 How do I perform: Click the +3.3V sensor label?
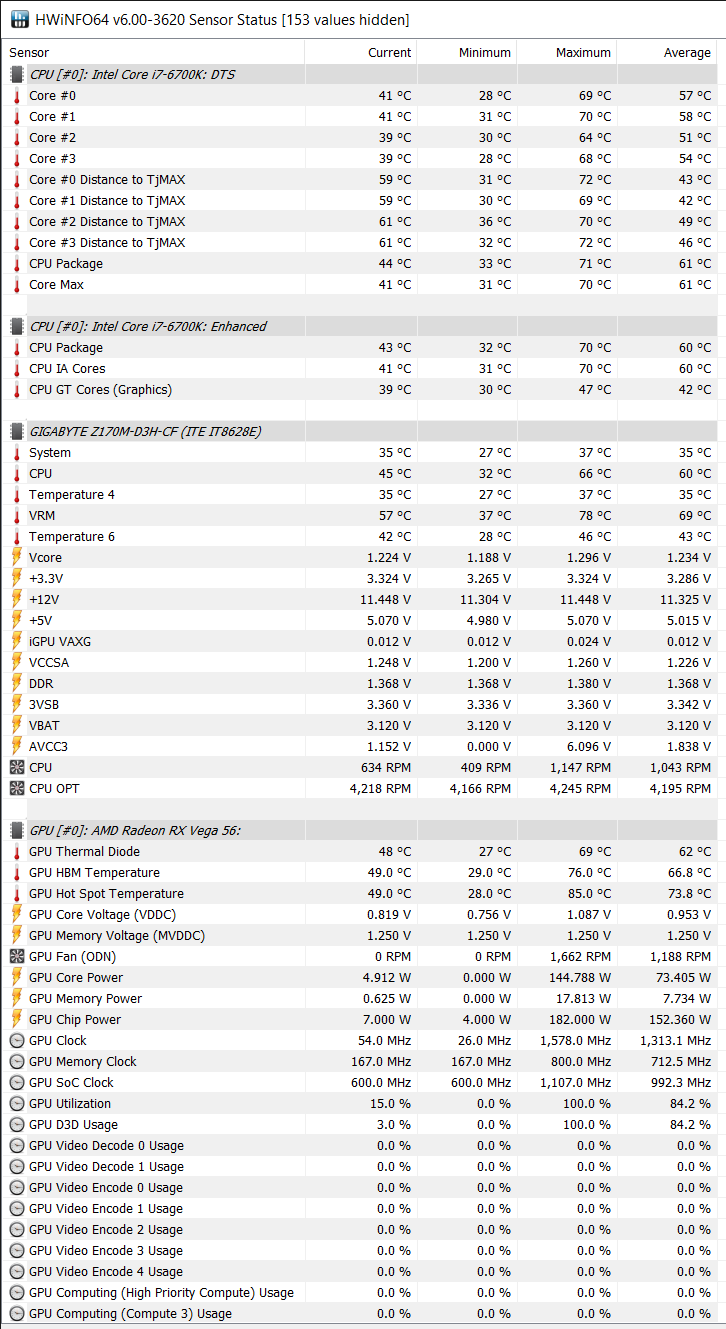(x=47, y=578)
